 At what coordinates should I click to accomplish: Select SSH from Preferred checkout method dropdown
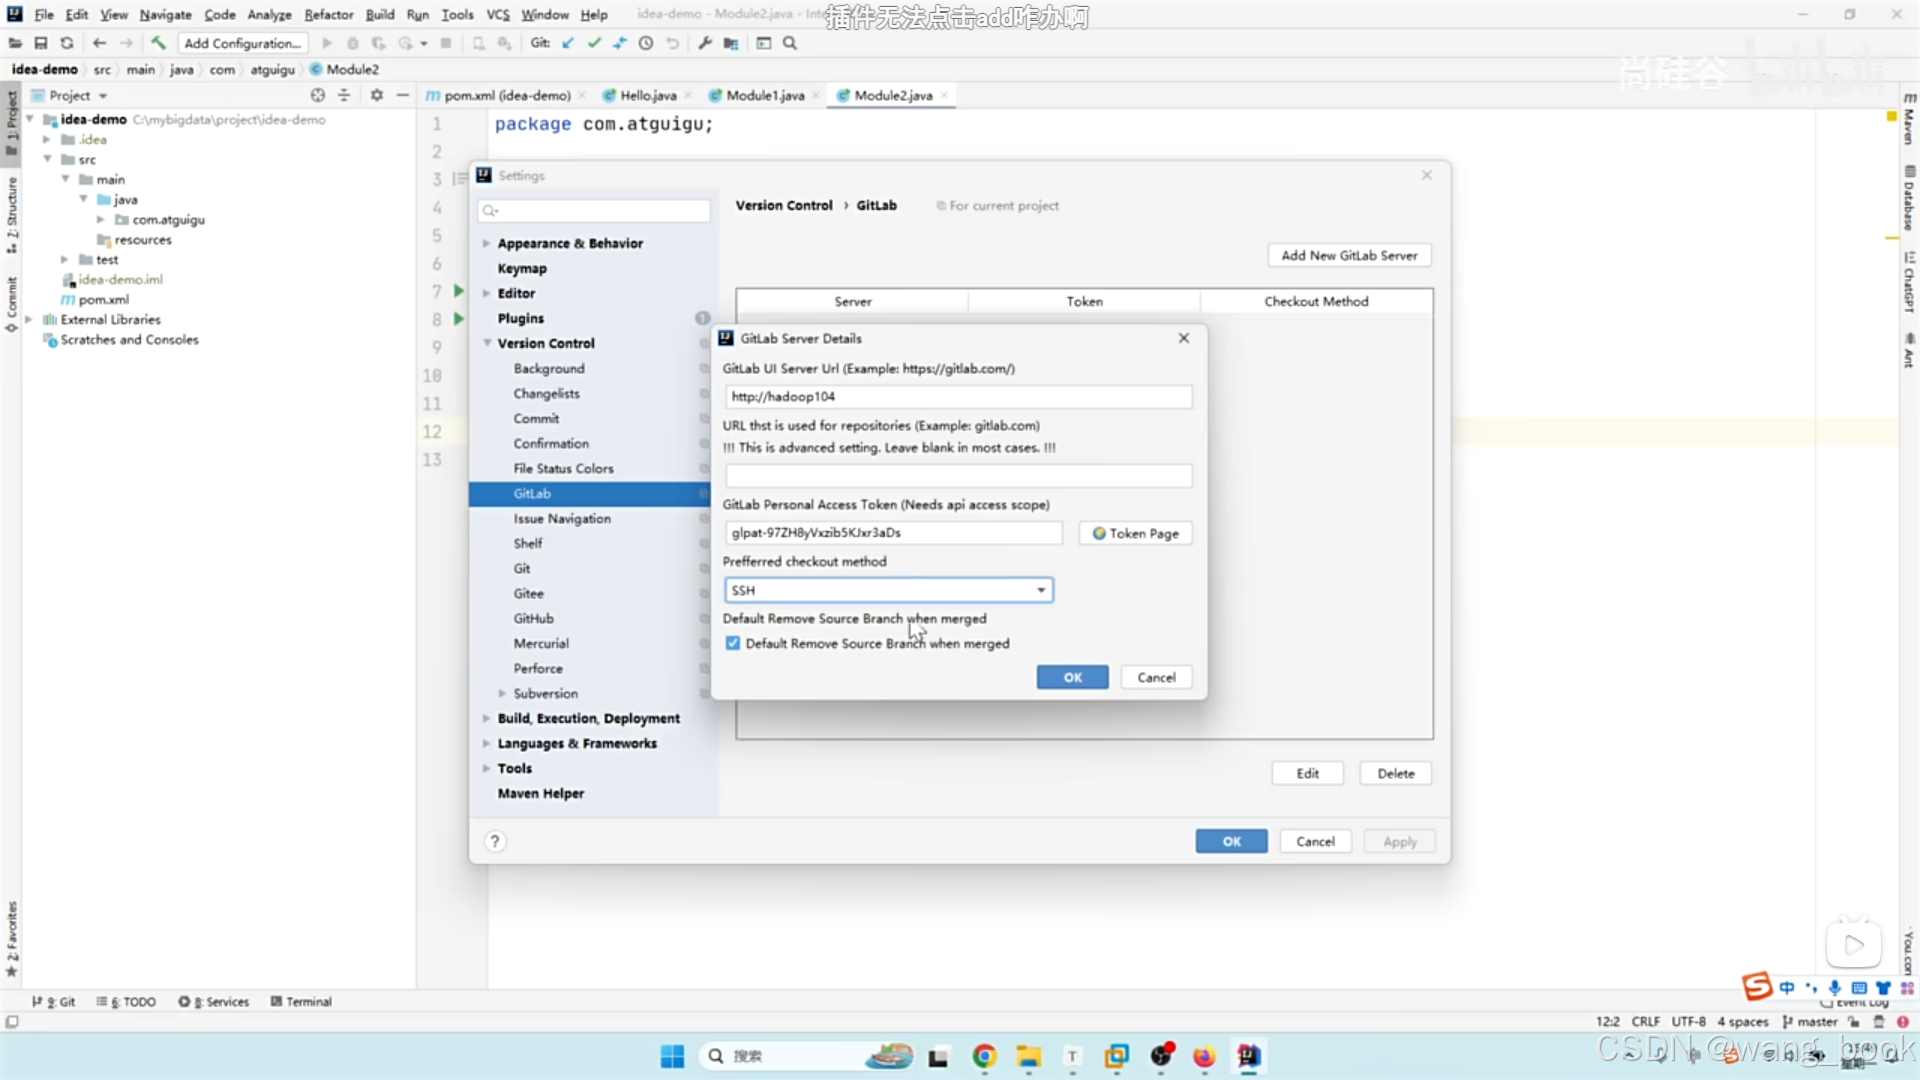884,588
